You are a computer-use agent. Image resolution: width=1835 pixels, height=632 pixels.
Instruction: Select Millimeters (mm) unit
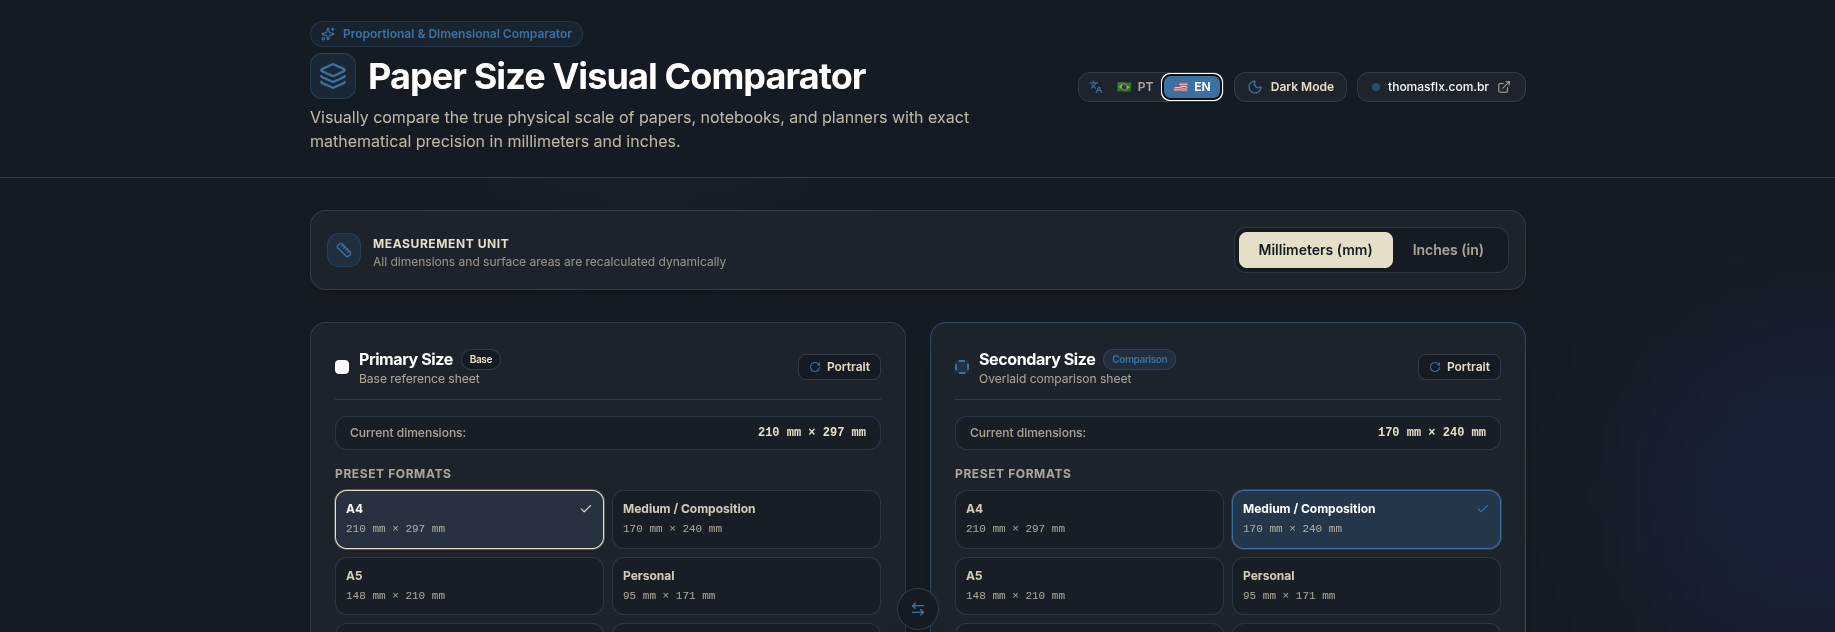coord(1315,250)
